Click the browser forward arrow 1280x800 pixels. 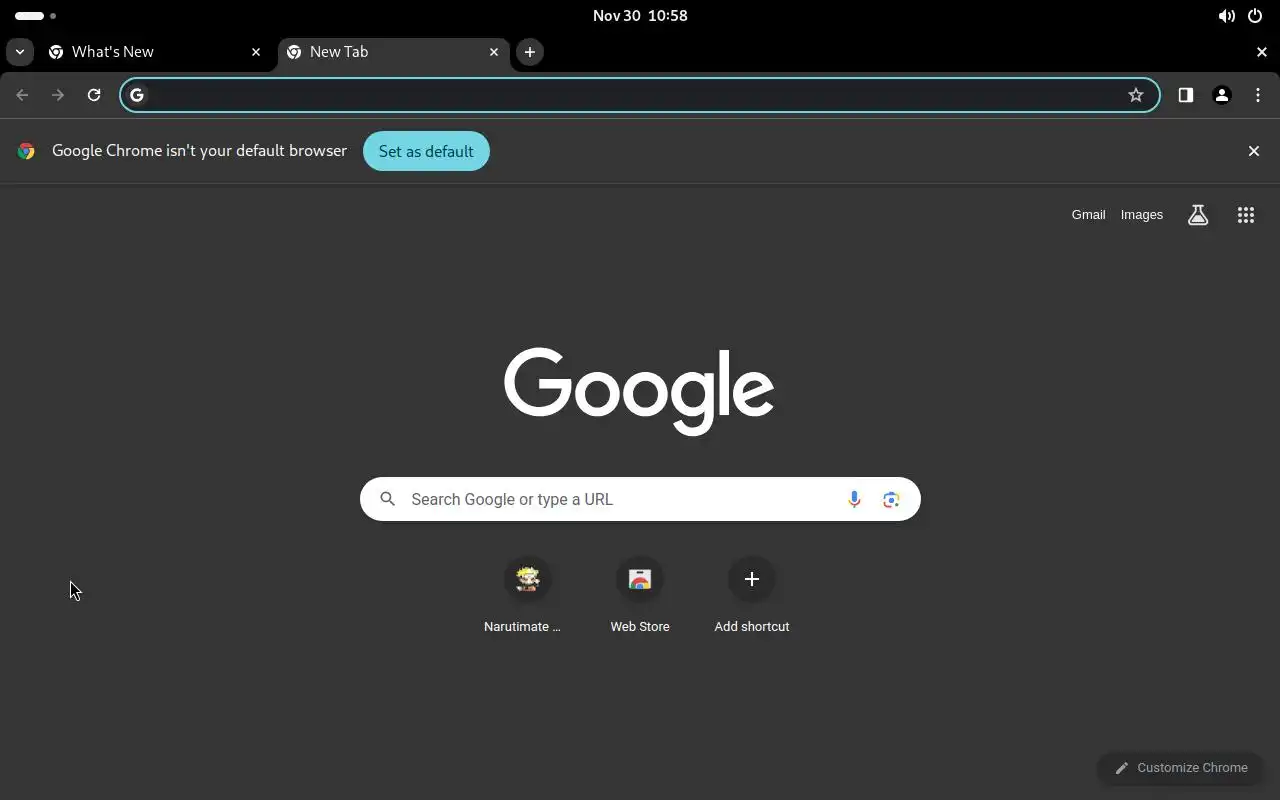coord(58,95)
